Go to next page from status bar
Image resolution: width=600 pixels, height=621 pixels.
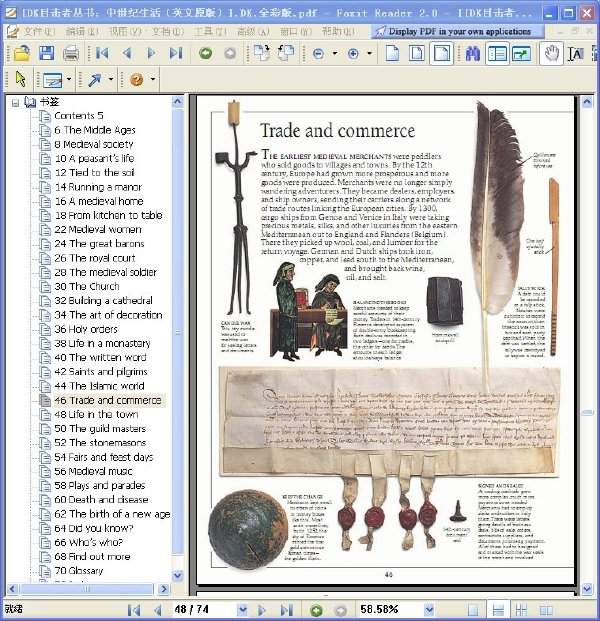pyautogui.click(x=261, y=610)
